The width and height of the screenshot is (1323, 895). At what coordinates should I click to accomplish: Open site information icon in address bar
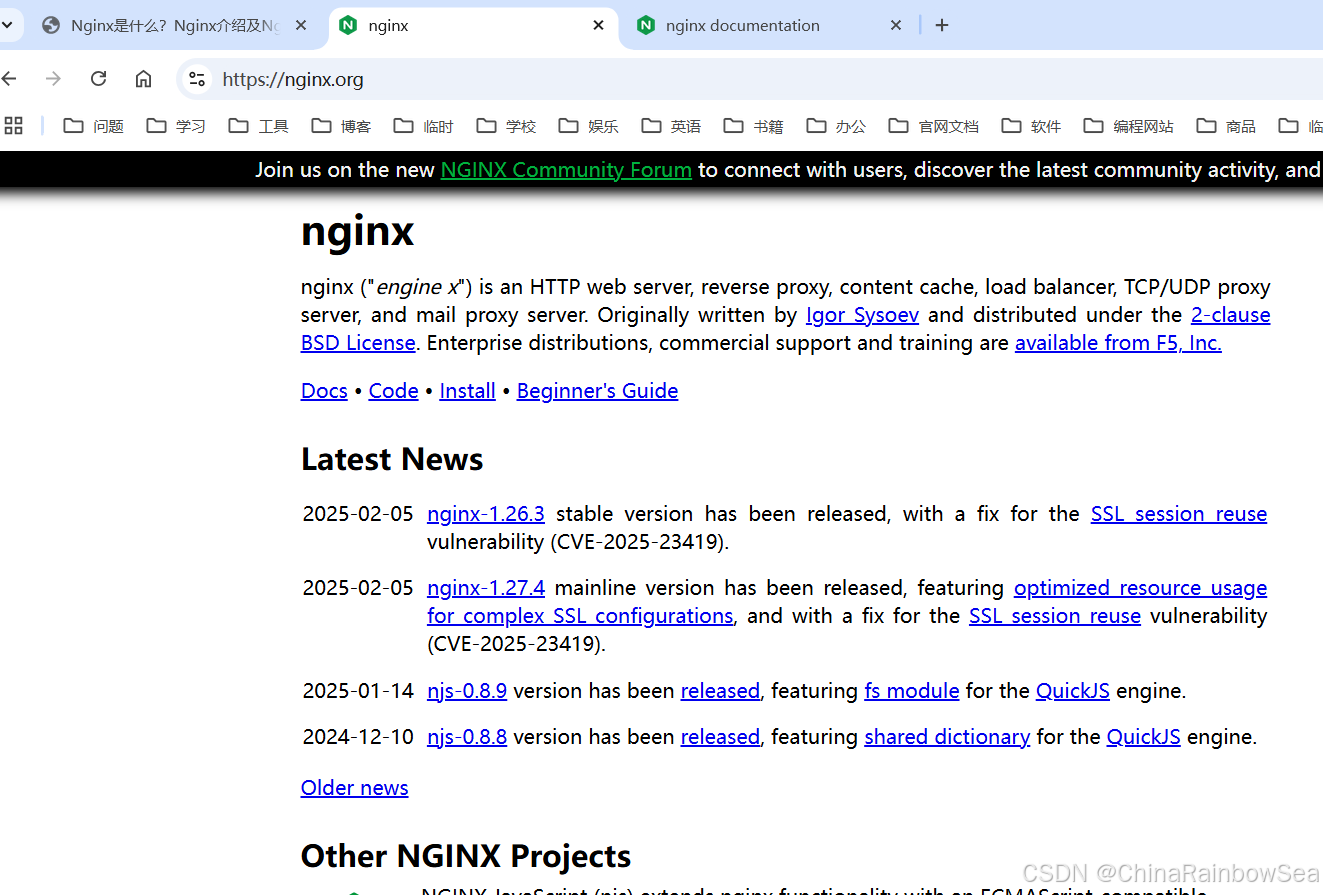(197, 79)
